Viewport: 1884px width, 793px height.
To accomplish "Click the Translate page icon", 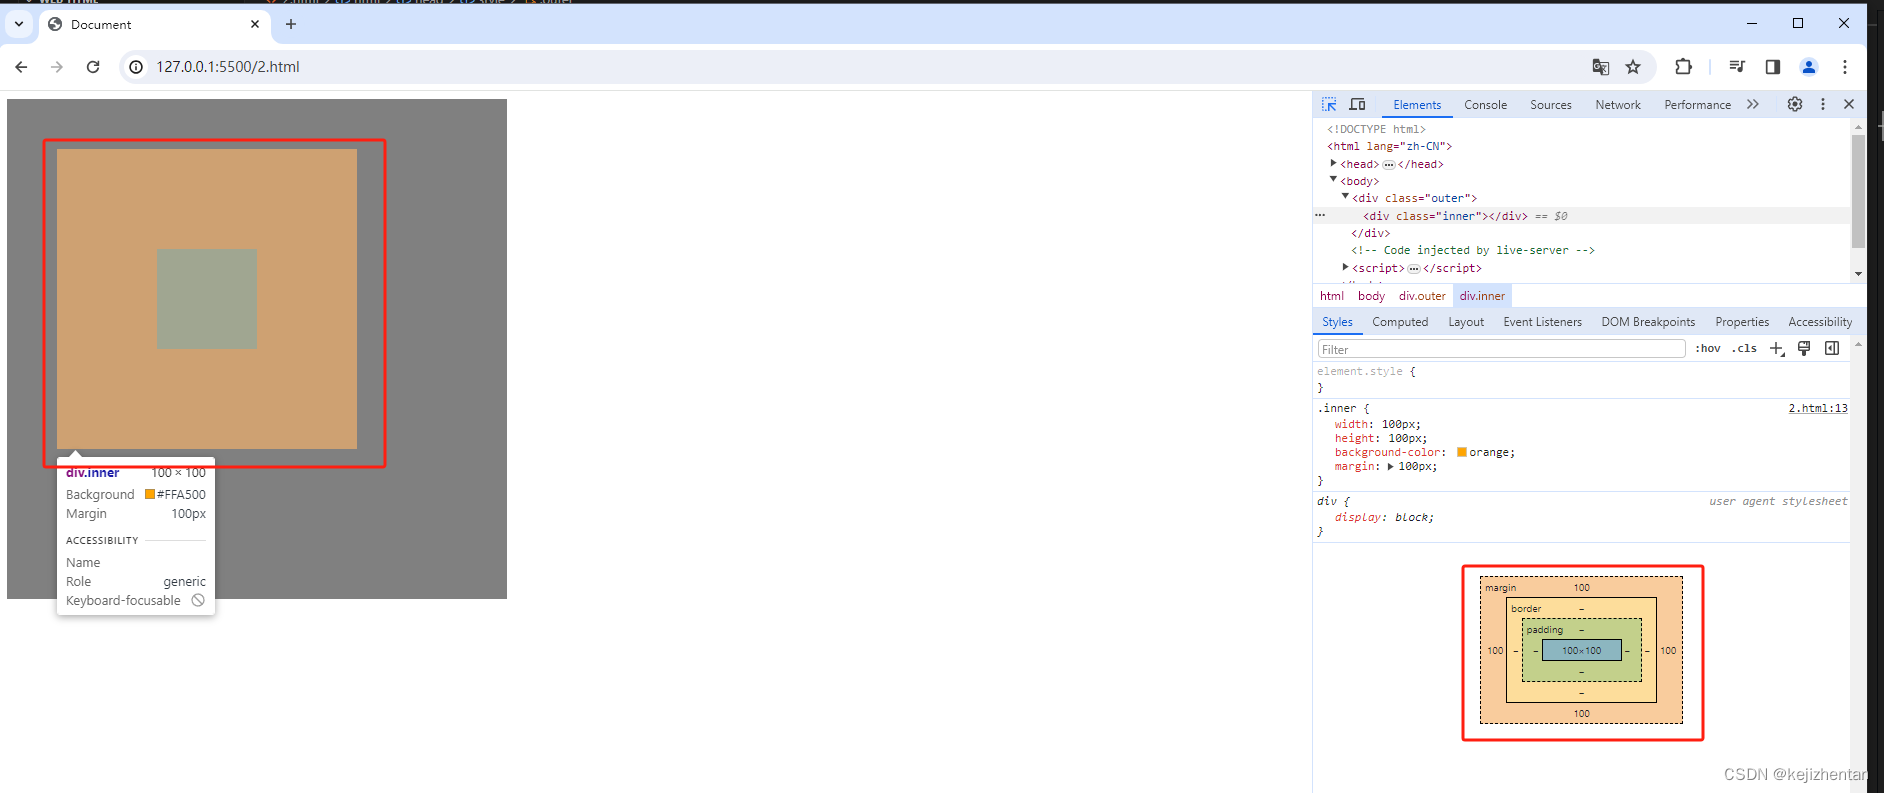I will (x=1601, y=67).
